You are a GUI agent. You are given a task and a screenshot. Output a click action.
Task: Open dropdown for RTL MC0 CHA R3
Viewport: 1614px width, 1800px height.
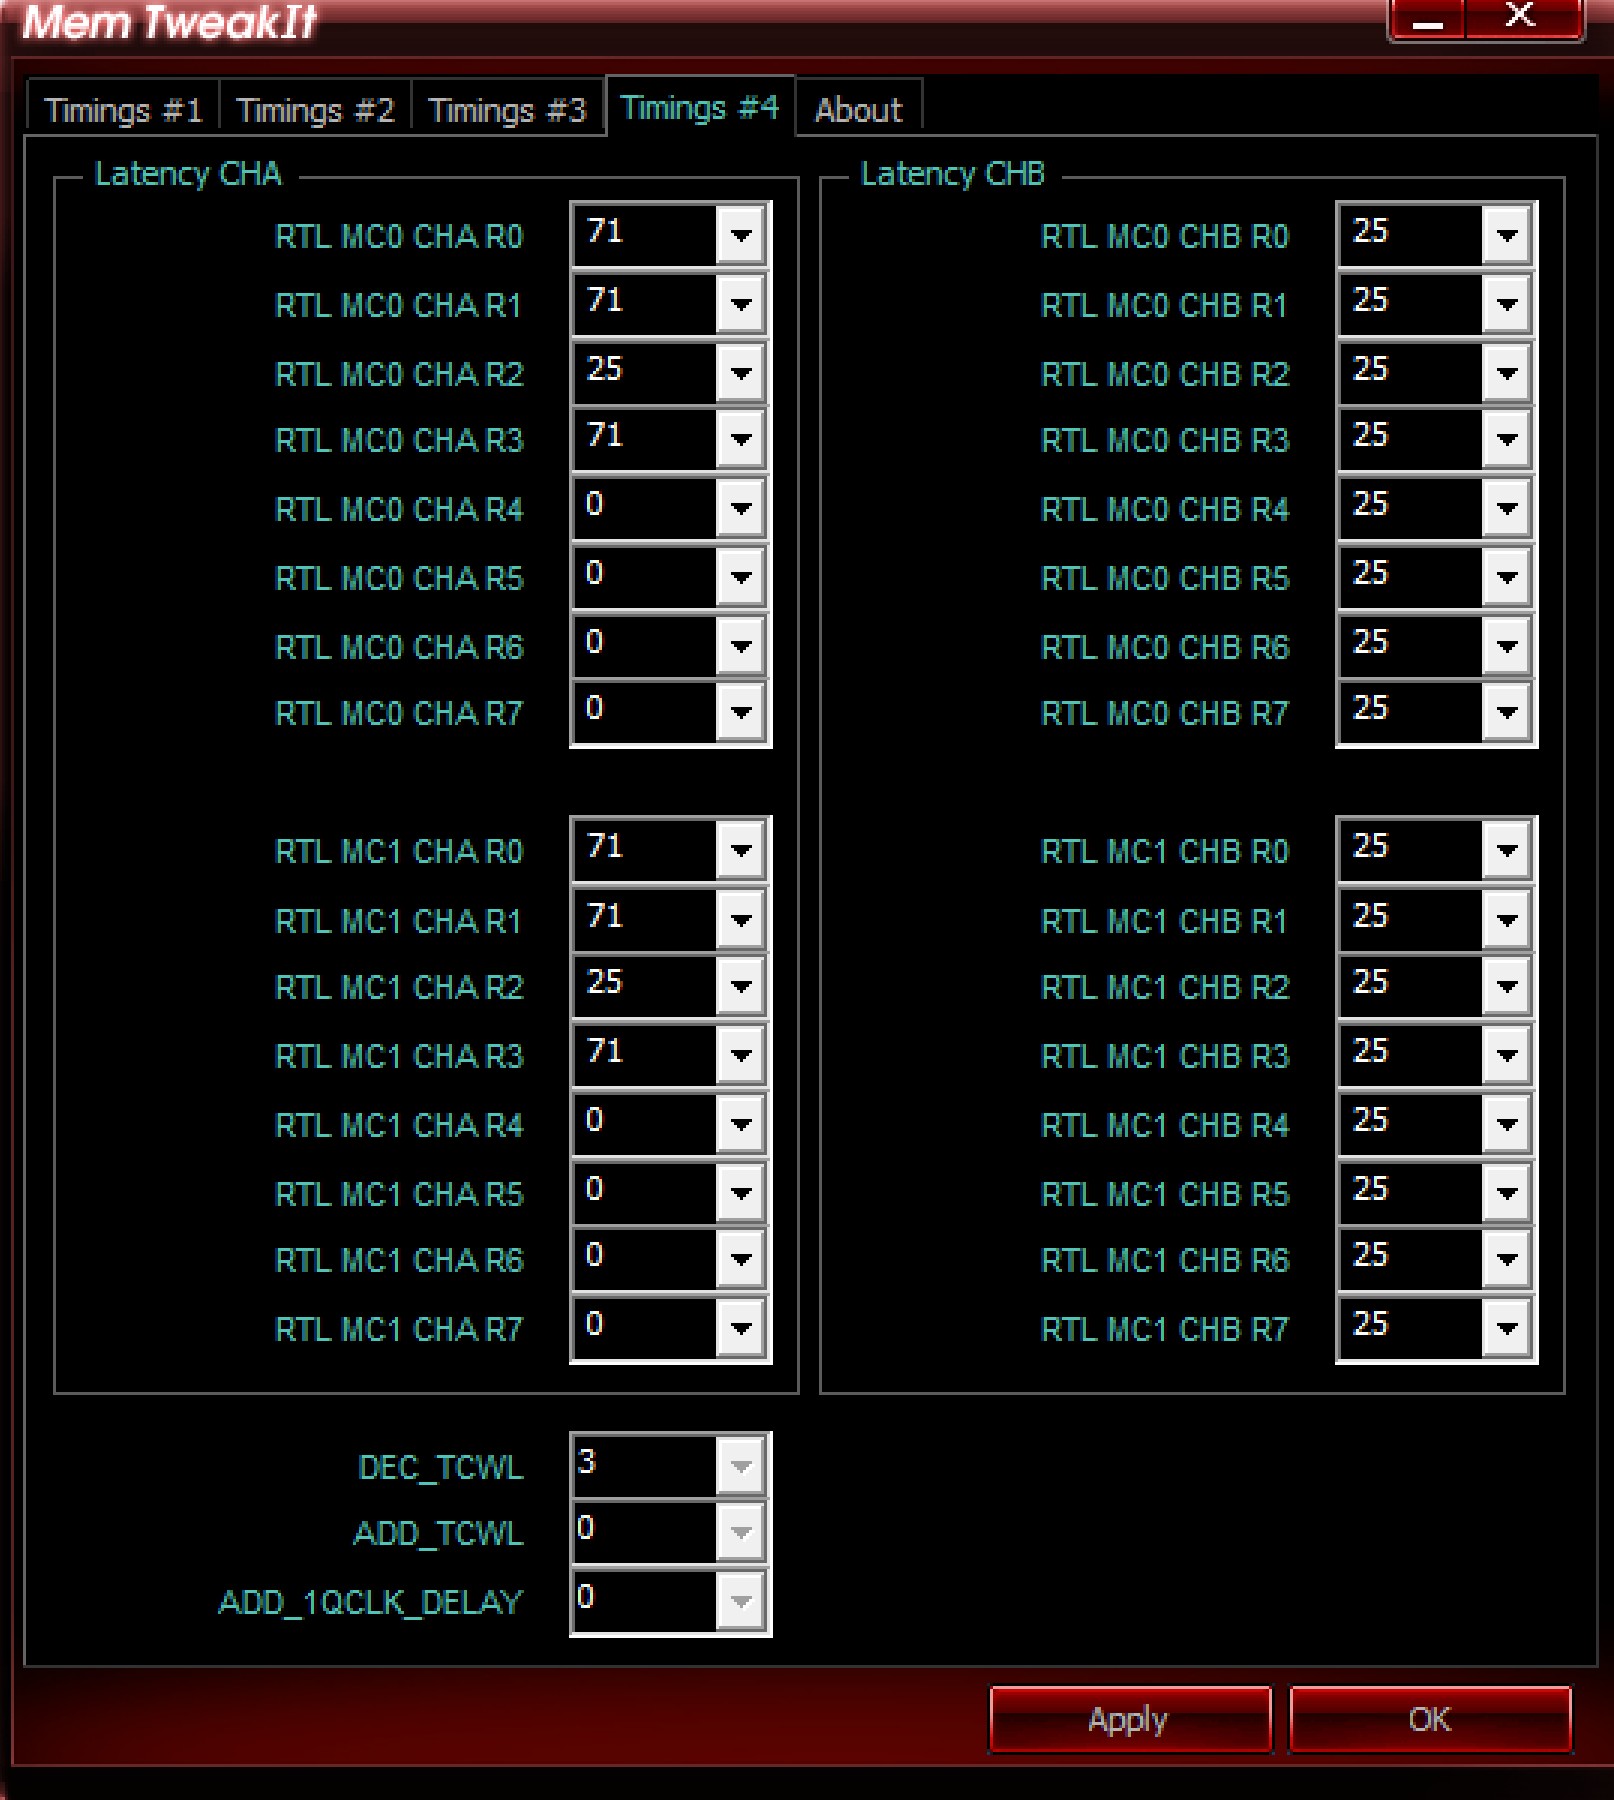740,439
